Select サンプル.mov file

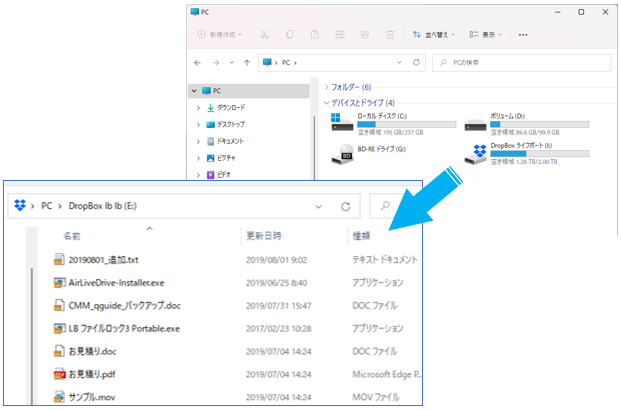click(x=92, y=397)
